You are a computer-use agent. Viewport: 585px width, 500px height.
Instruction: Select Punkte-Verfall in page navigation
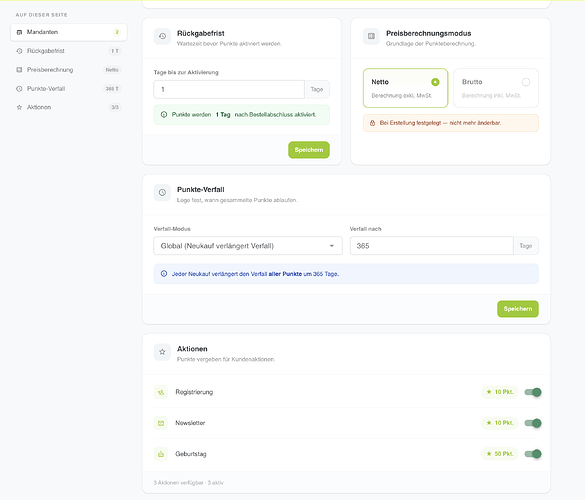(69, 88)
